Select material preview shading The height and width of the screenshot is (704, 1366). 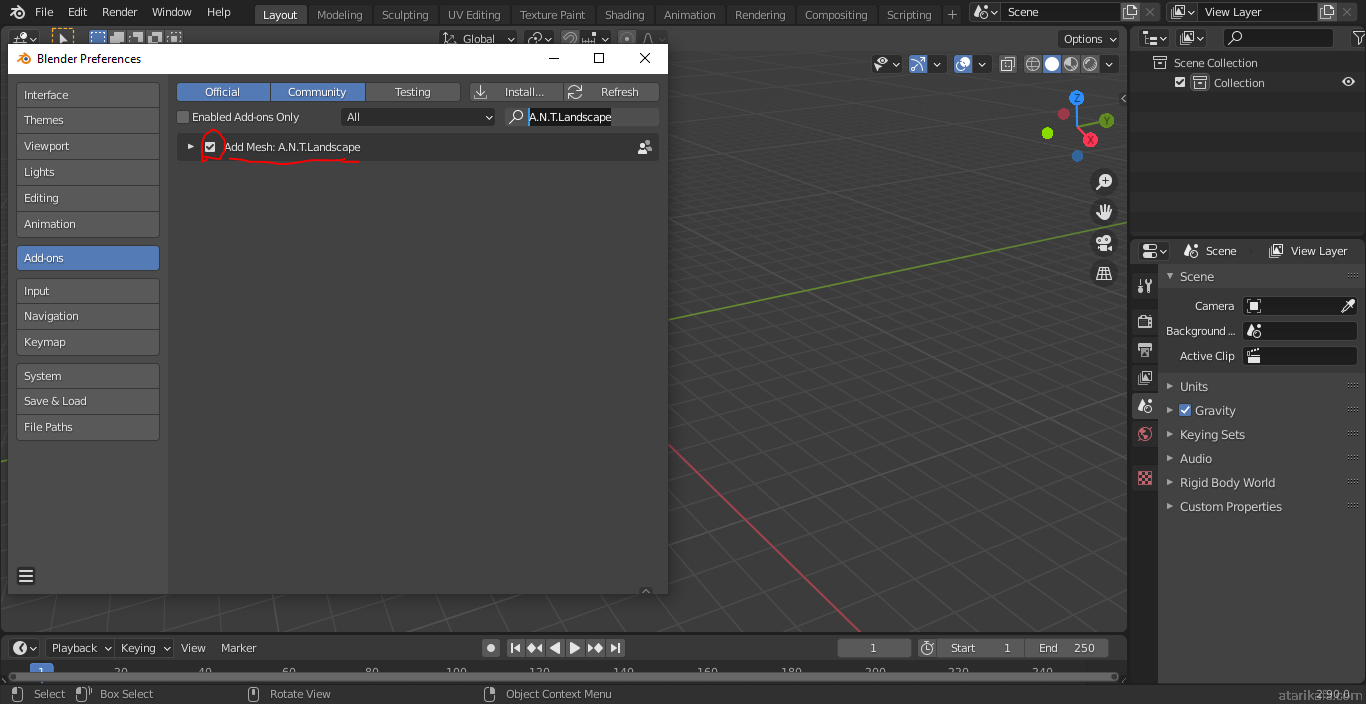pyautogui.click(x=1071, y=64)
